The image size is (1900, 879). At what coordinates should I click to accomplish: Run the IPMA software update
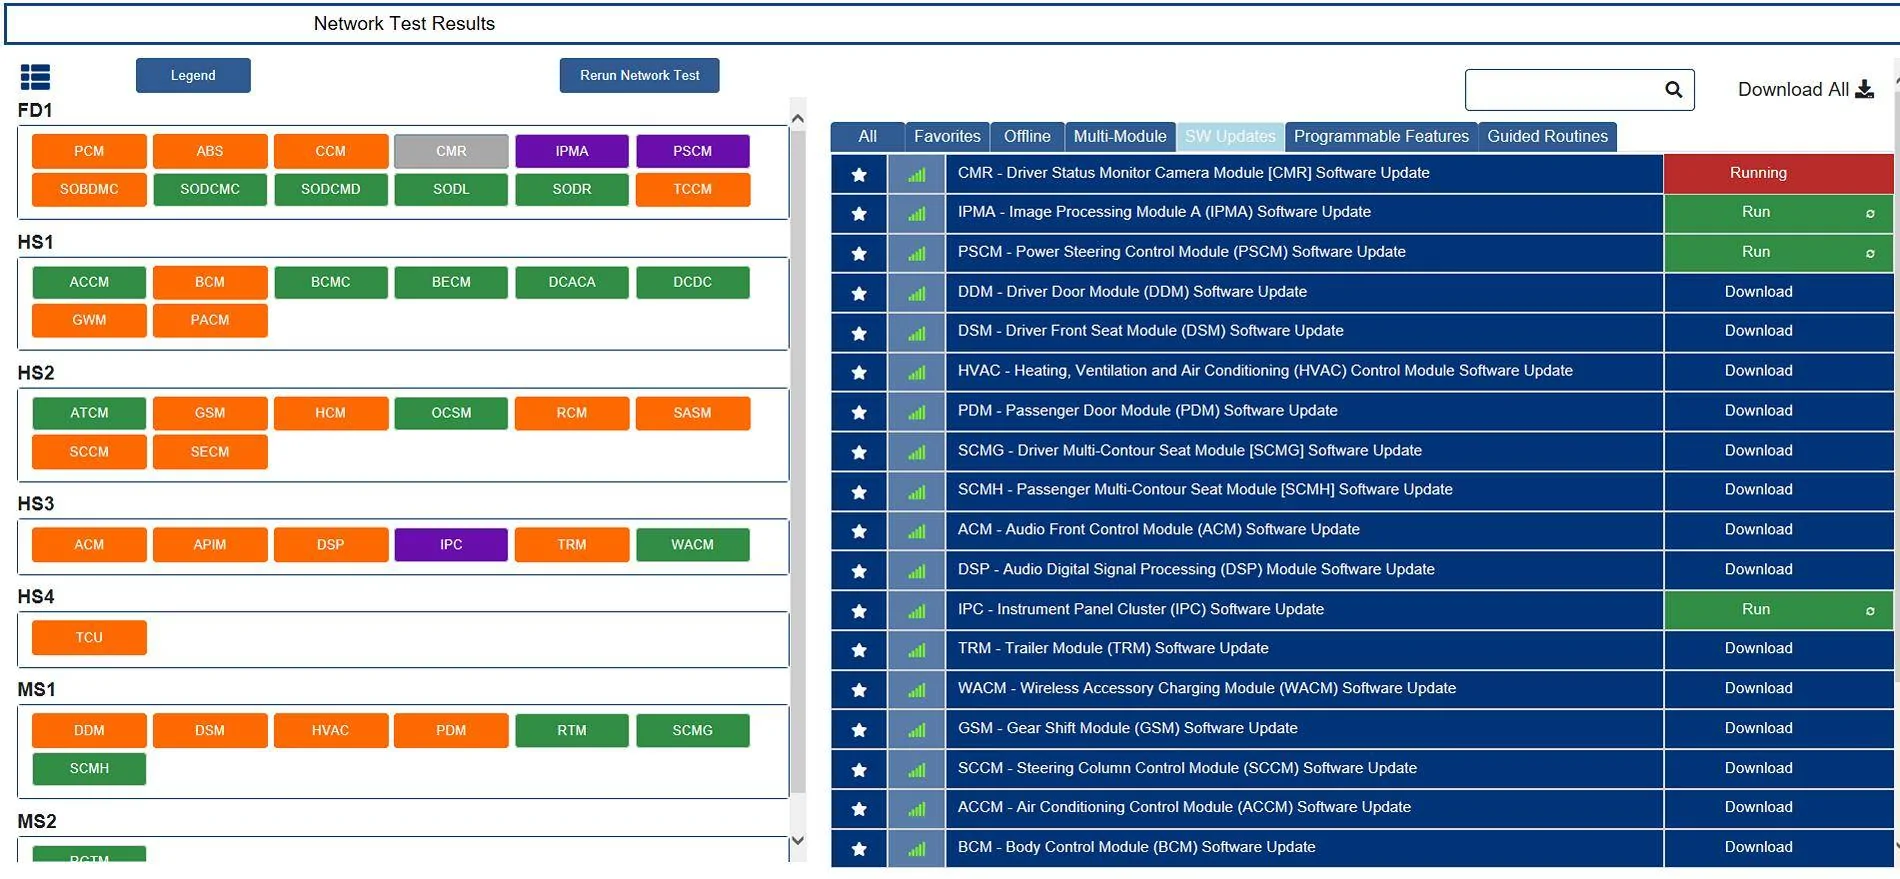[x=1756, y=213]
